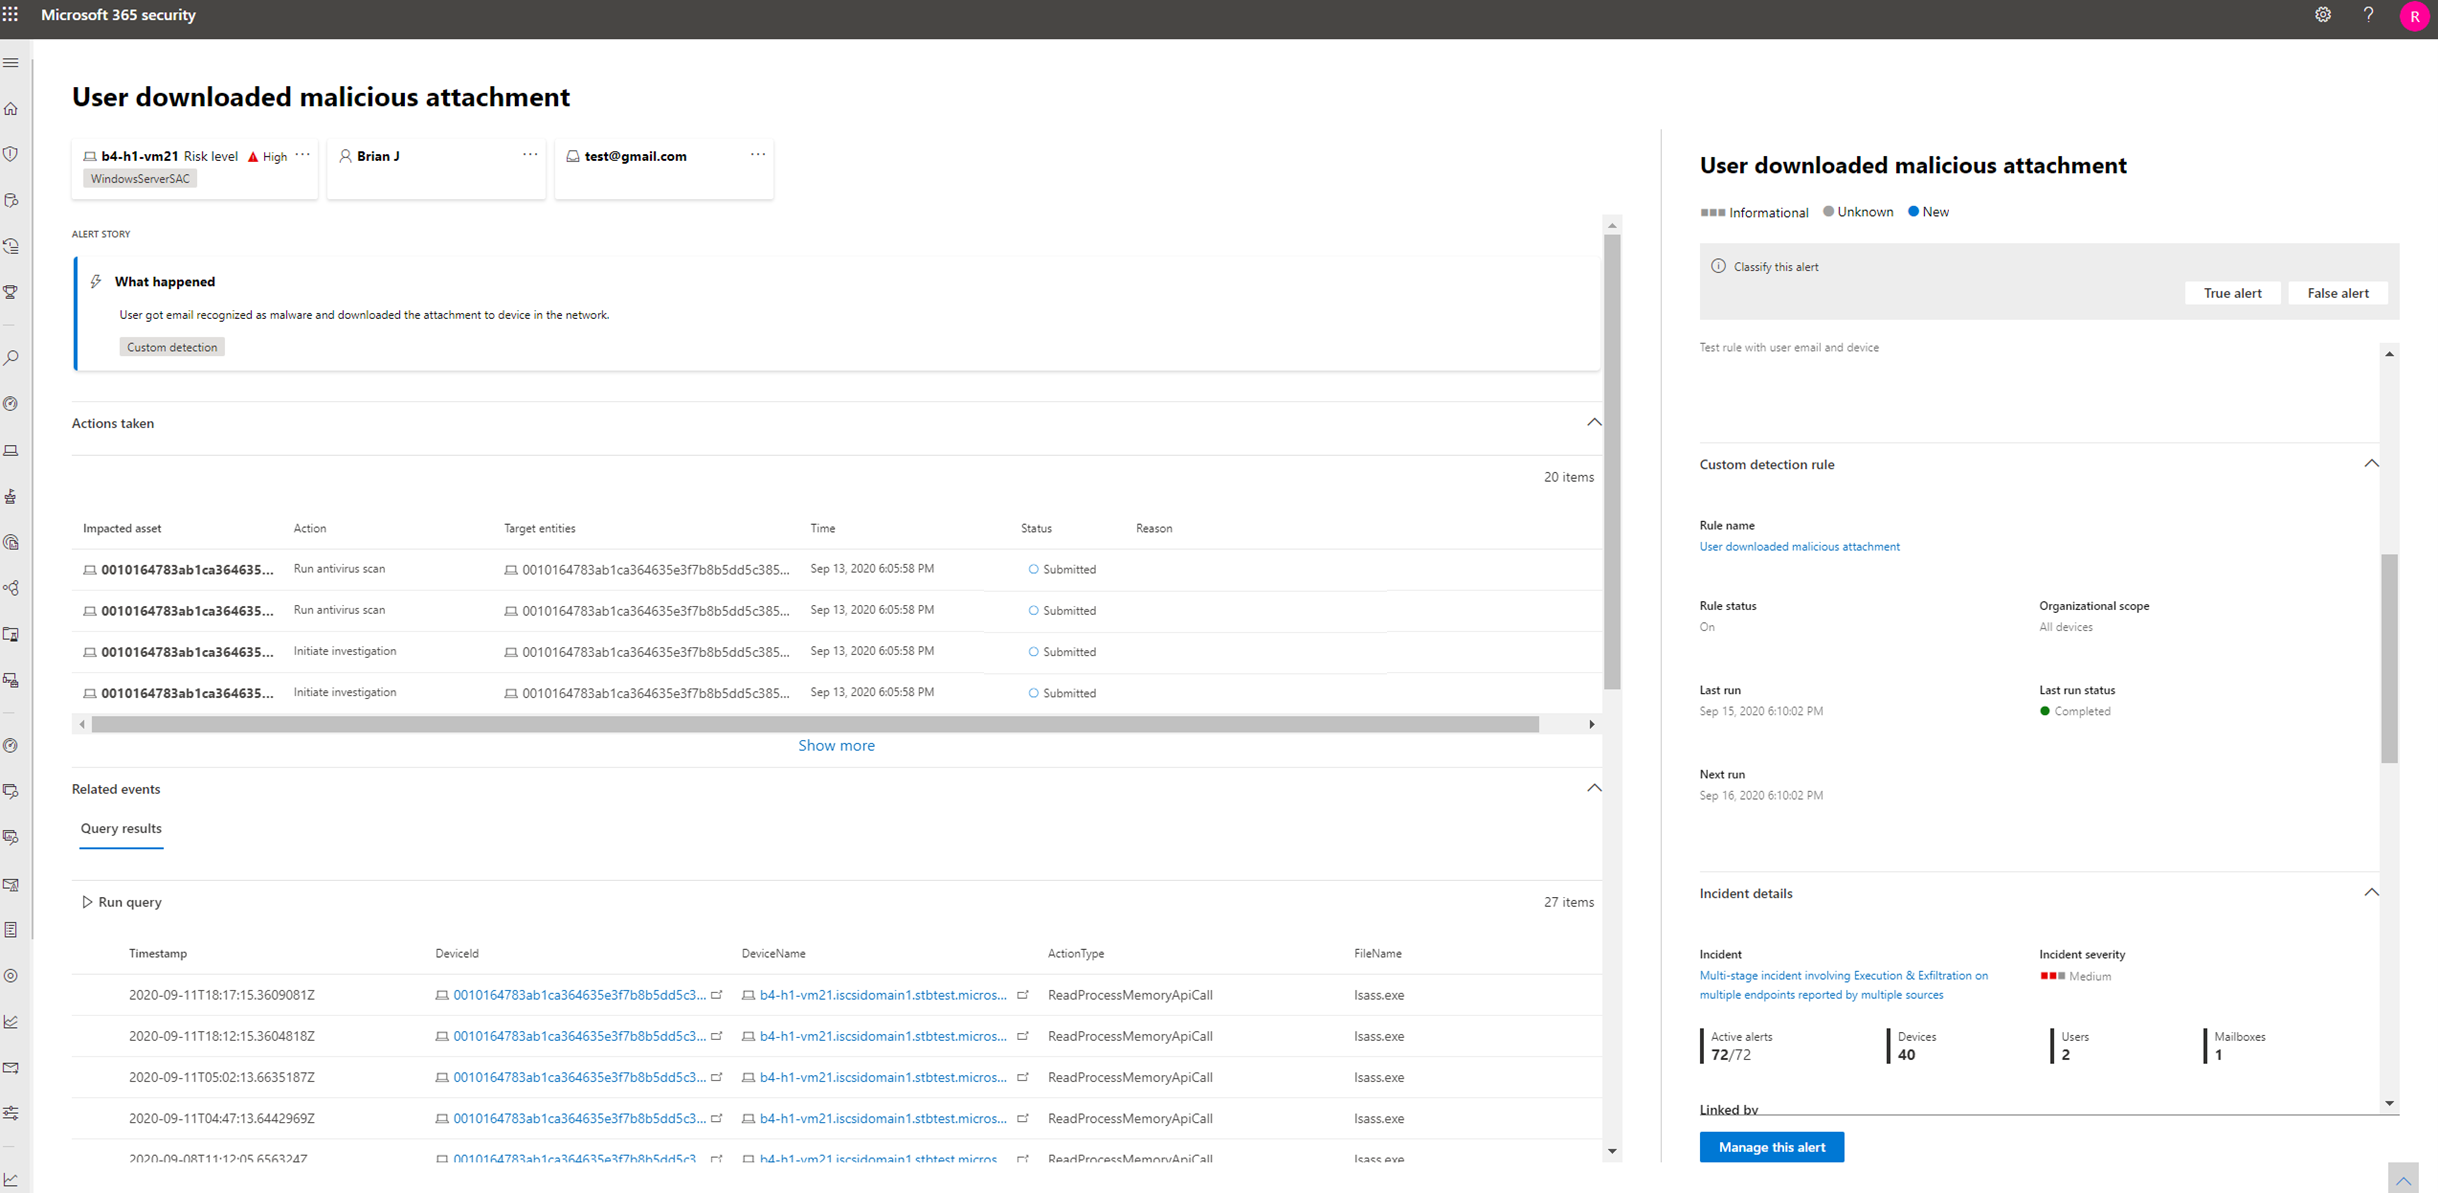Go to Home in the sidebar
The width and height of the screenshot is (2438, 1193).
[12, 109]
